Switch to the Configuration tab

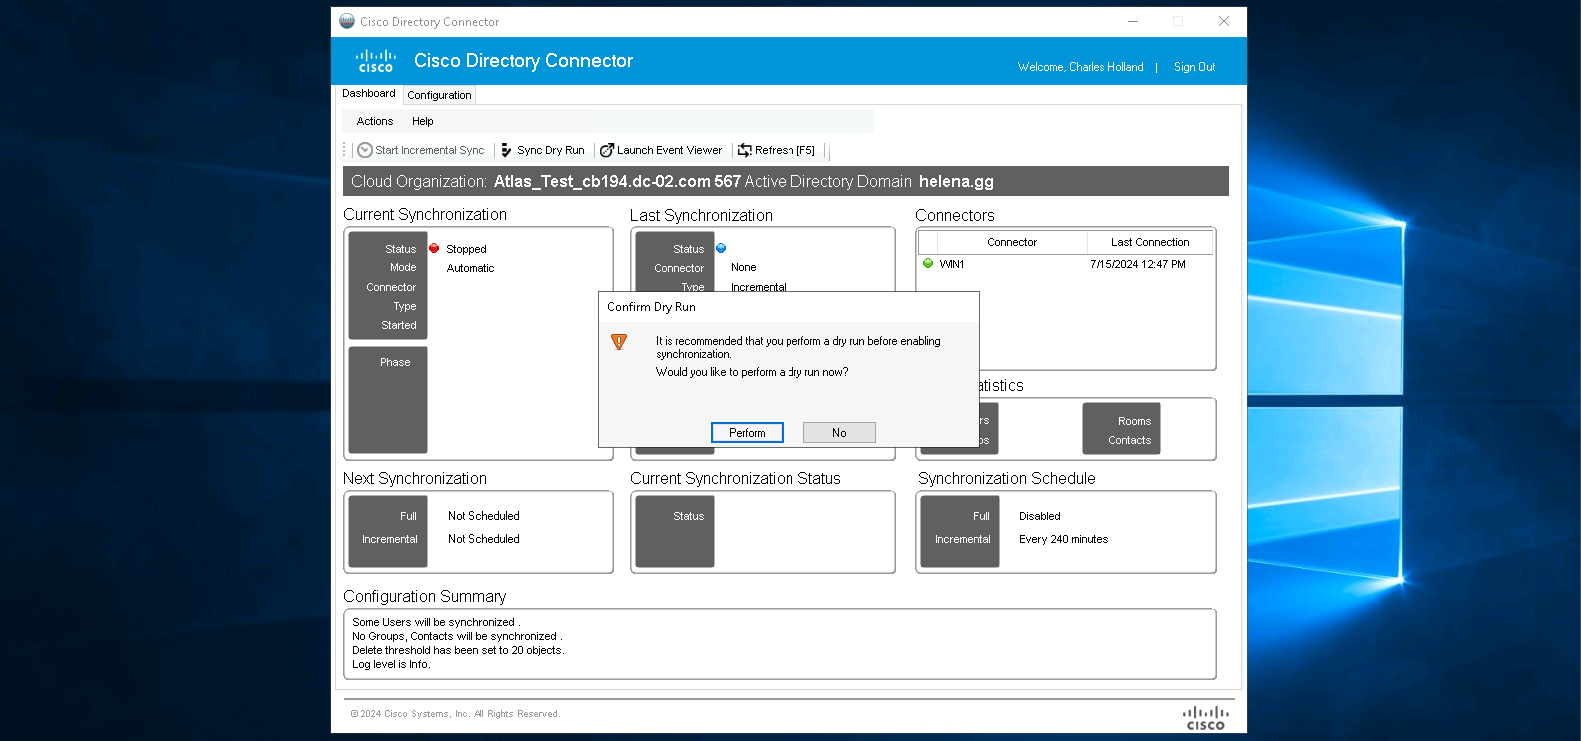439,95
